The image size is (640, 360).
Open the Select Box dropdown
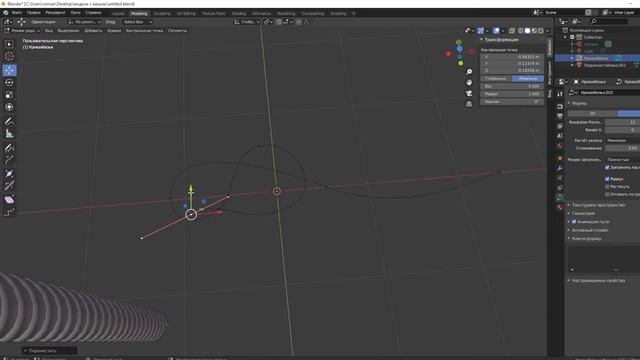(x=138, y=22)
